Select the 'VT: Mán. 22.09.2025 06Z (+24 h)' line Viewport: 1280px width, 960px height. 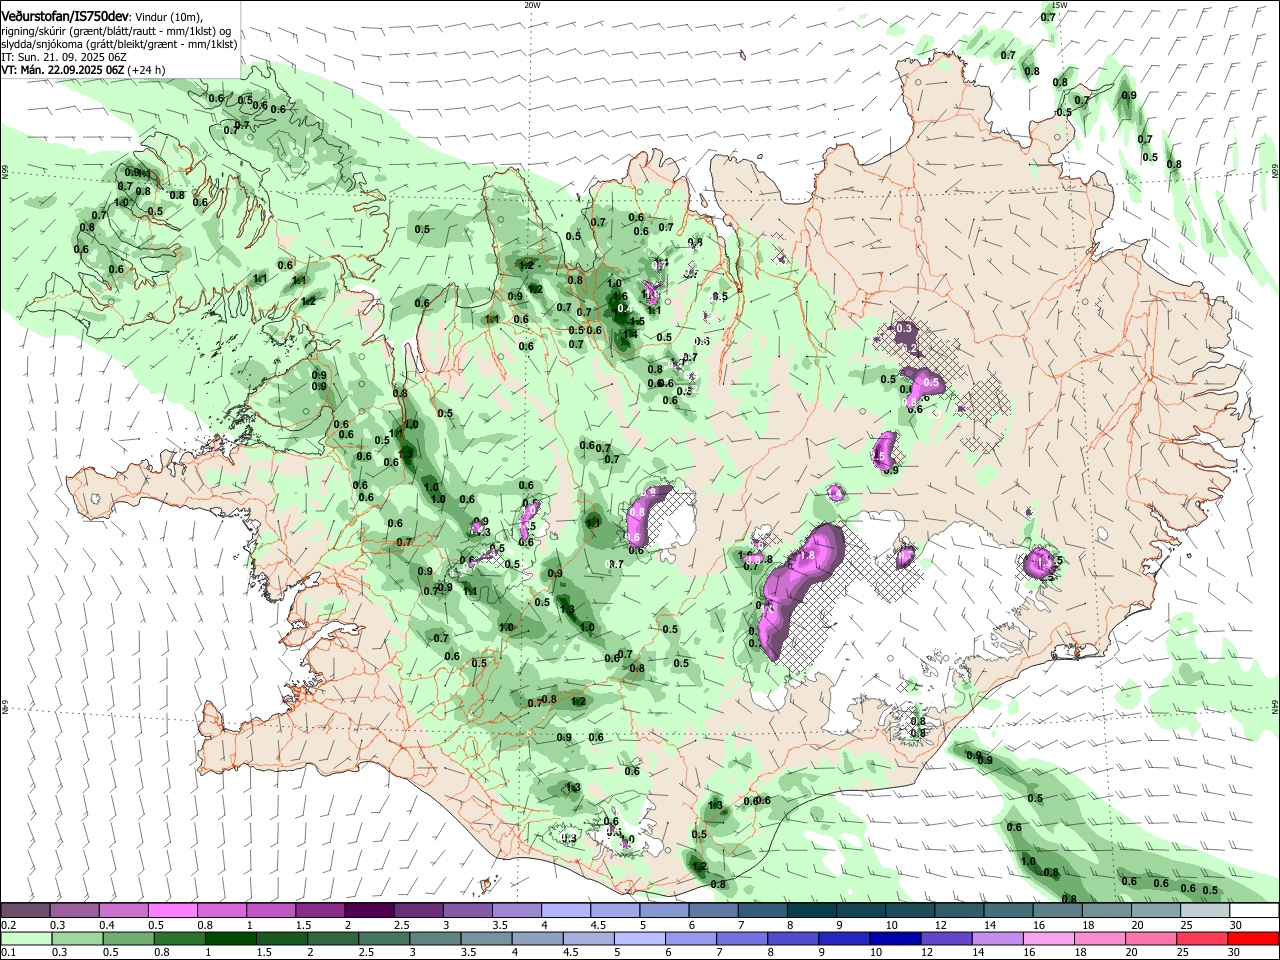coord(83,70)
